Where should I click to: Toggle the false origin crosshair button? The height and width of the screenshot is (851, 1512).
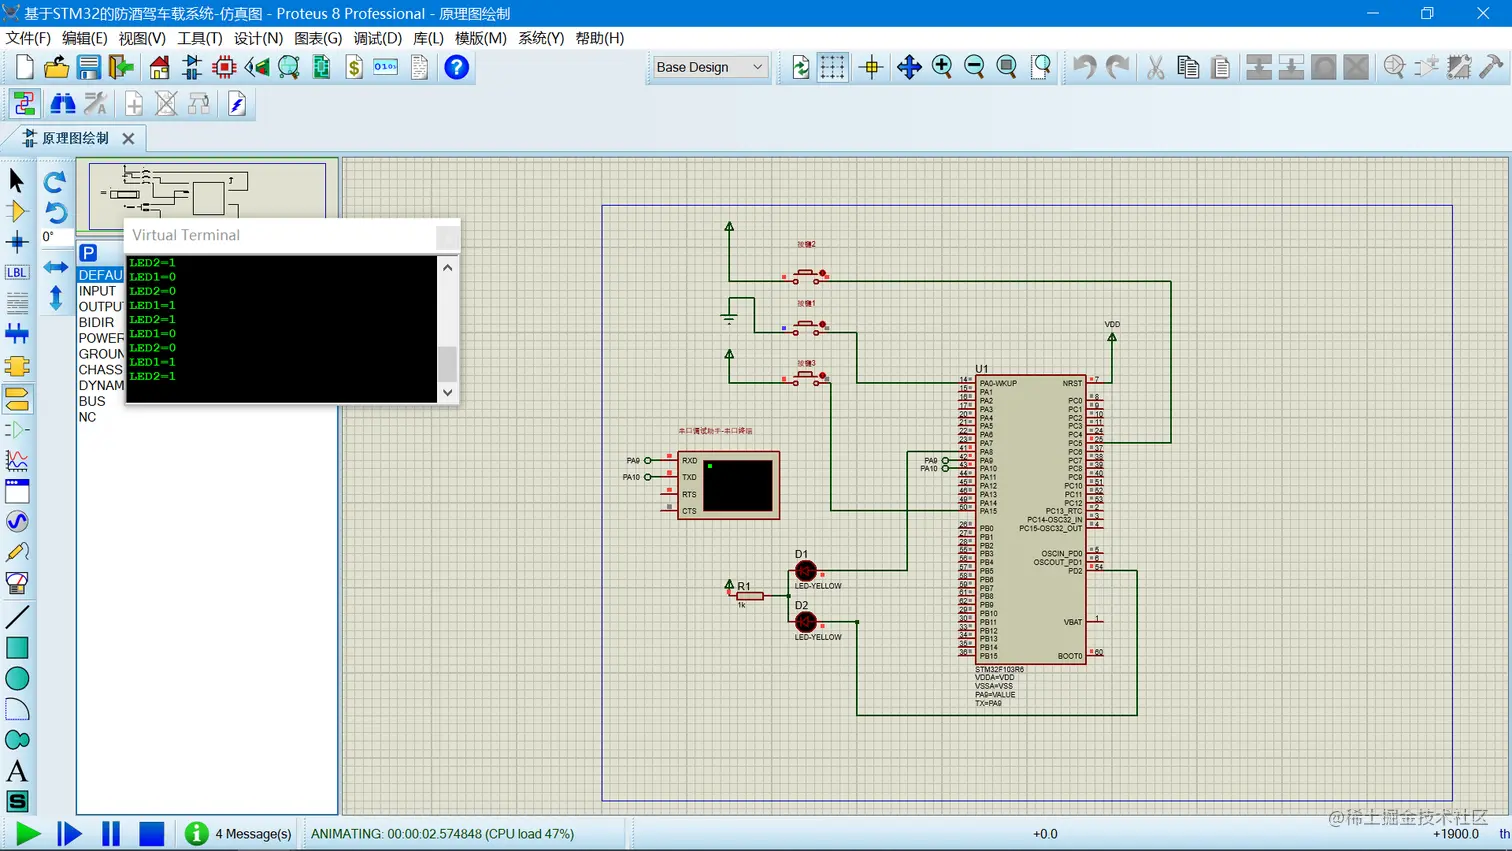click(x=871, y=67)
